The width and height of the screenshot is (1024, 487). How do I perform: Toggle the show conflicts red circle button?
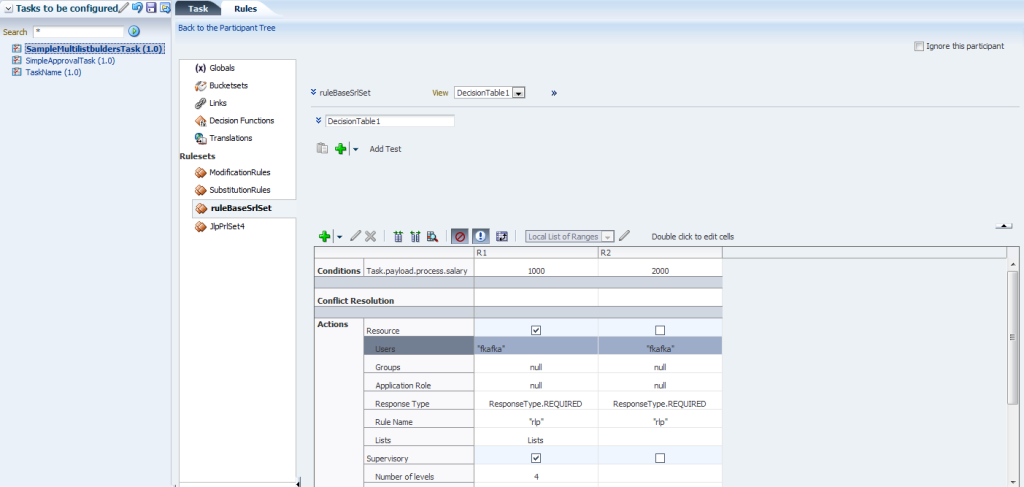(460, 236)
